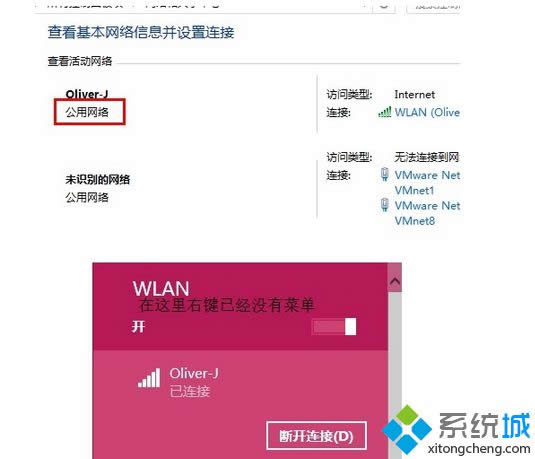The height and width of the screenshot is (459, 535).
Task: Click the 未识别的网络 network name
Action: point(98,180)
